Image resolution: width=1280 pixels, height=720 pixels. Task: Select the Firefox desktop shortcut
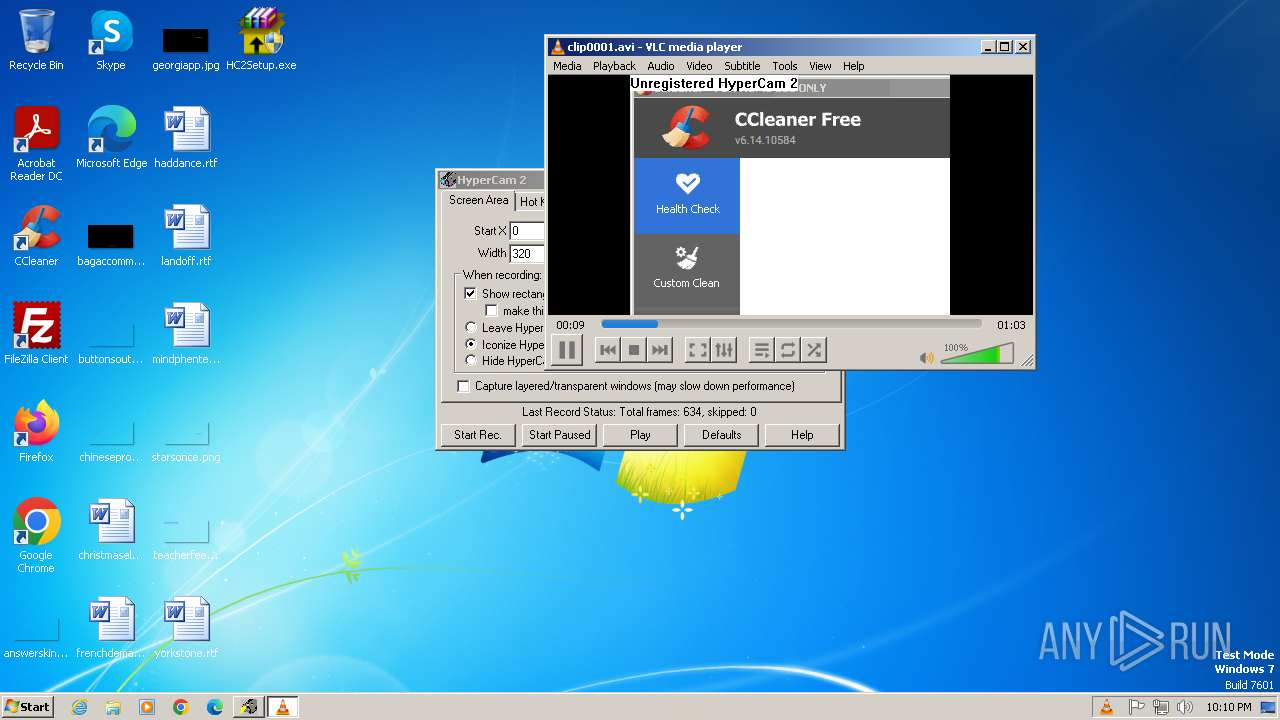click(x=36, y=432)
